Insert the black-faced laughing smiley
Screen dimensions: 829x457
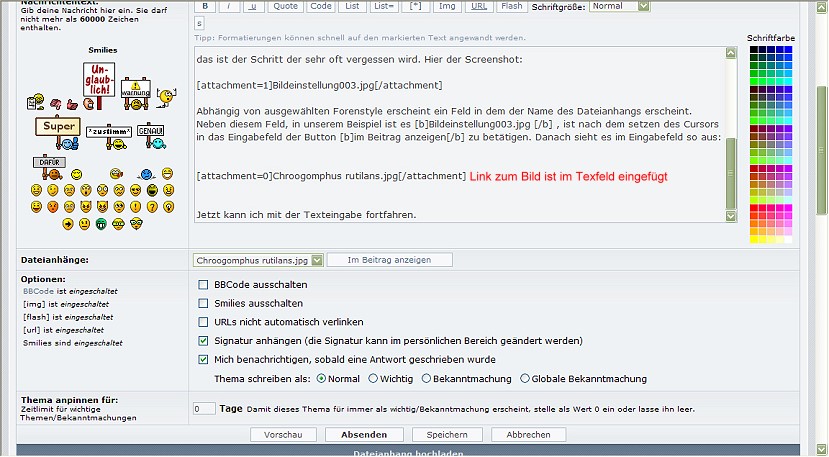[152, 190]
